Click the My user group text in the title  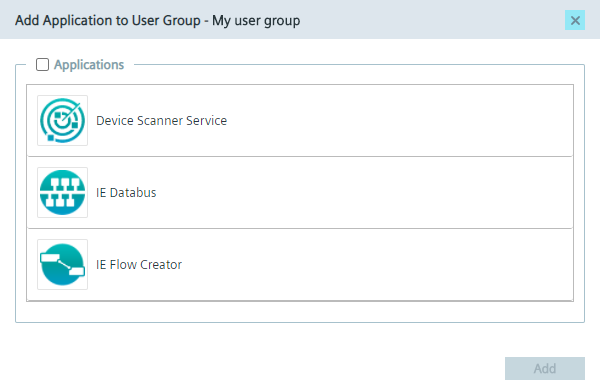tap(256, 20)
